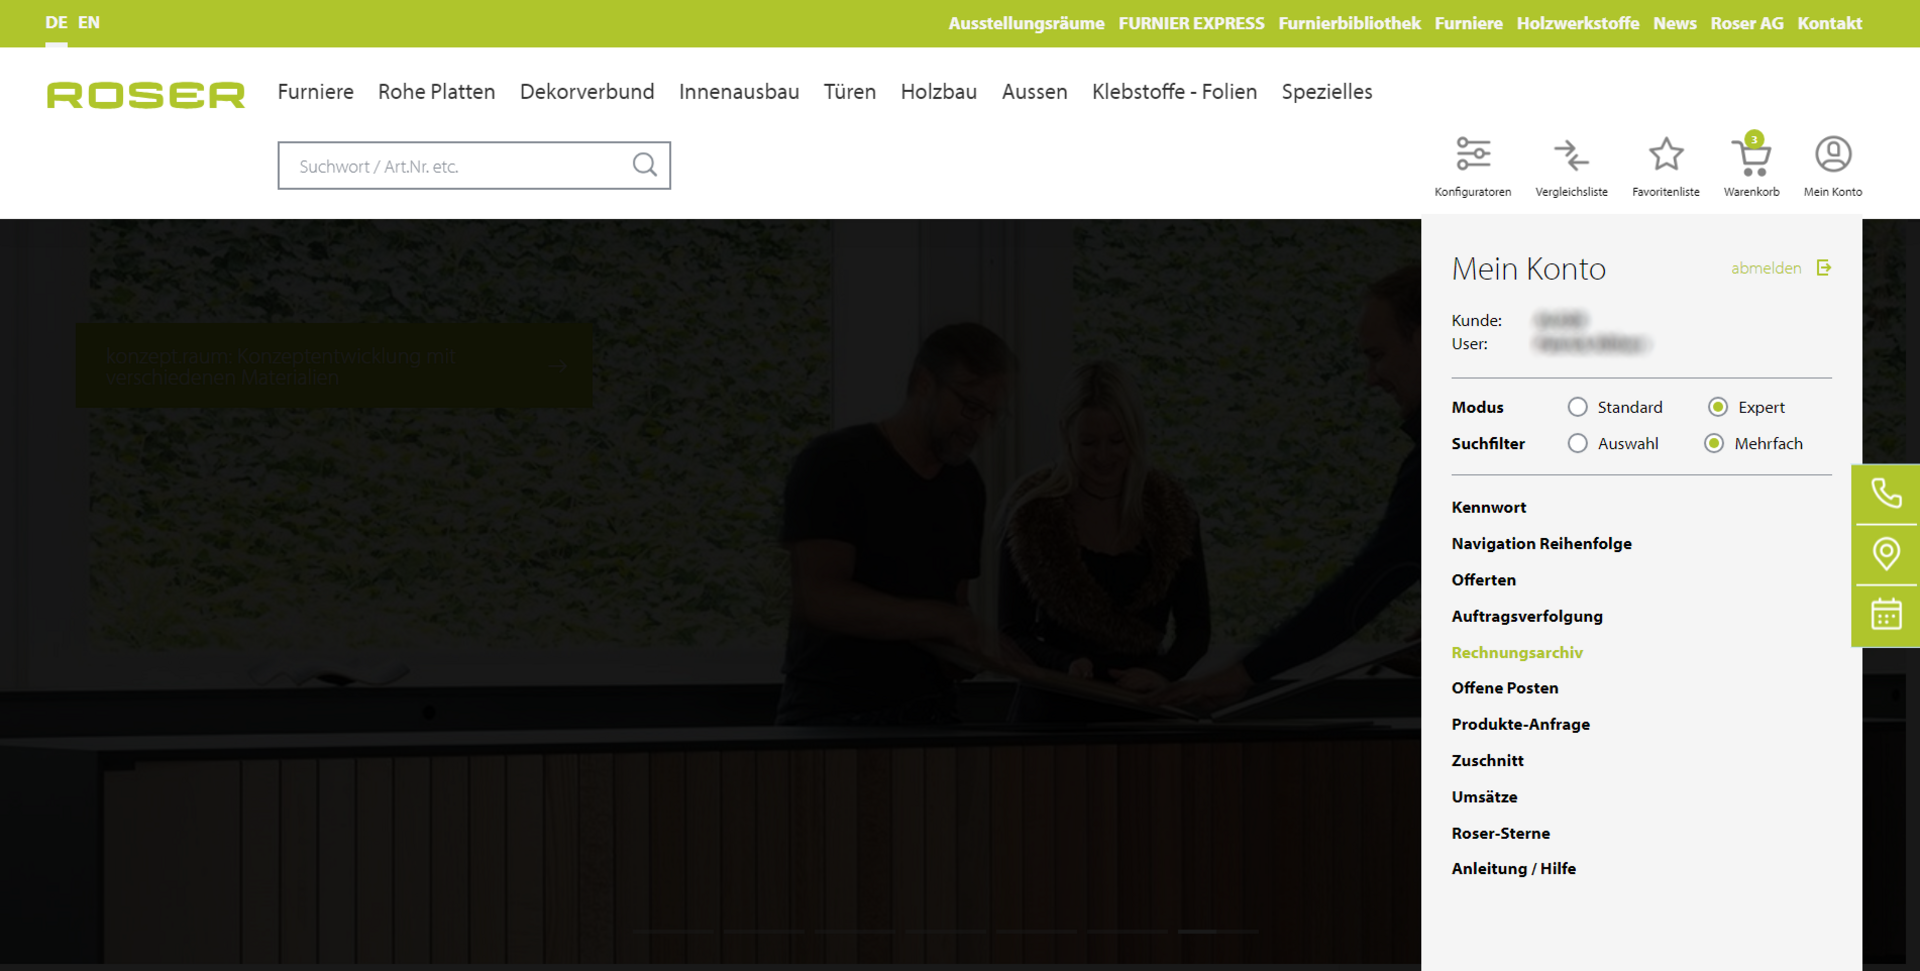Open the Zuschnitt entry
Image resolution: width=1920 pixels, height=971 pixels.
click(x=1487, y=760)
